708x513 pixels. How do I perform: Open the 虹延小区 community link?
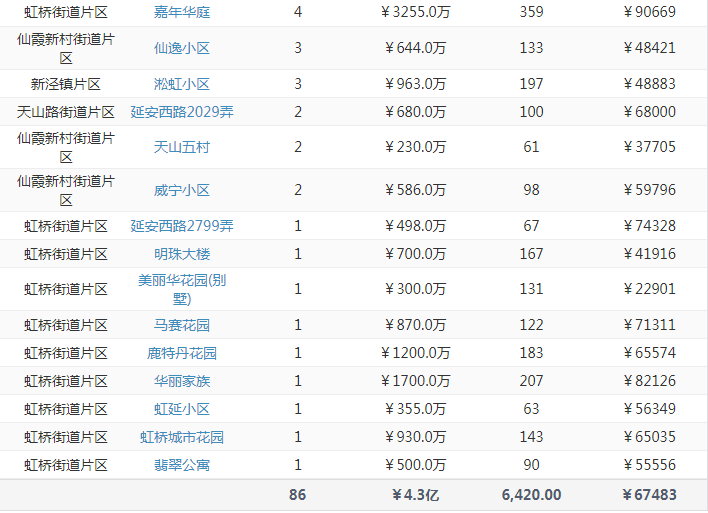(x=182, y=409)
